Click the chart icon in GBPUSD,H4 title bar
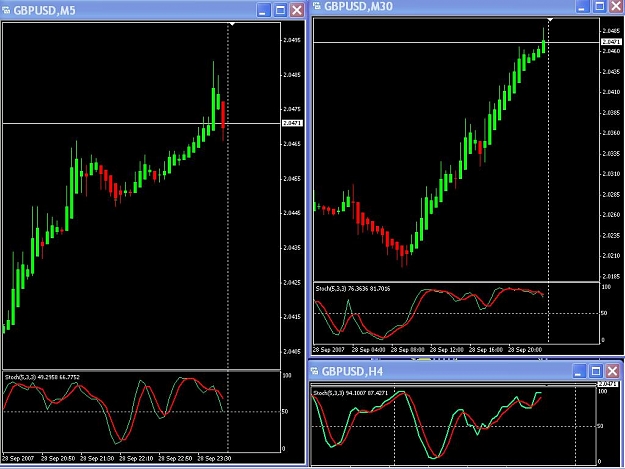The image size is (625, 469). tap(314, 371)
